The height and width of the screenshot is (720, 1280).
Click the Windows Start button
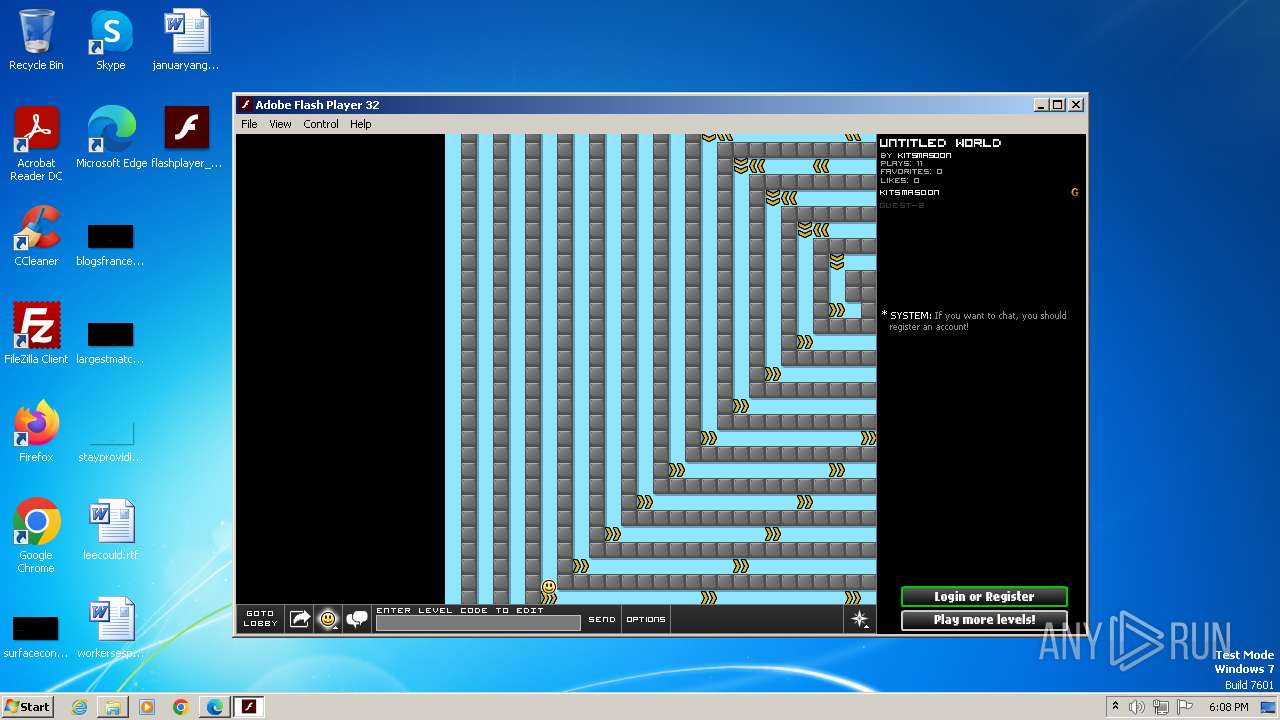28,706
